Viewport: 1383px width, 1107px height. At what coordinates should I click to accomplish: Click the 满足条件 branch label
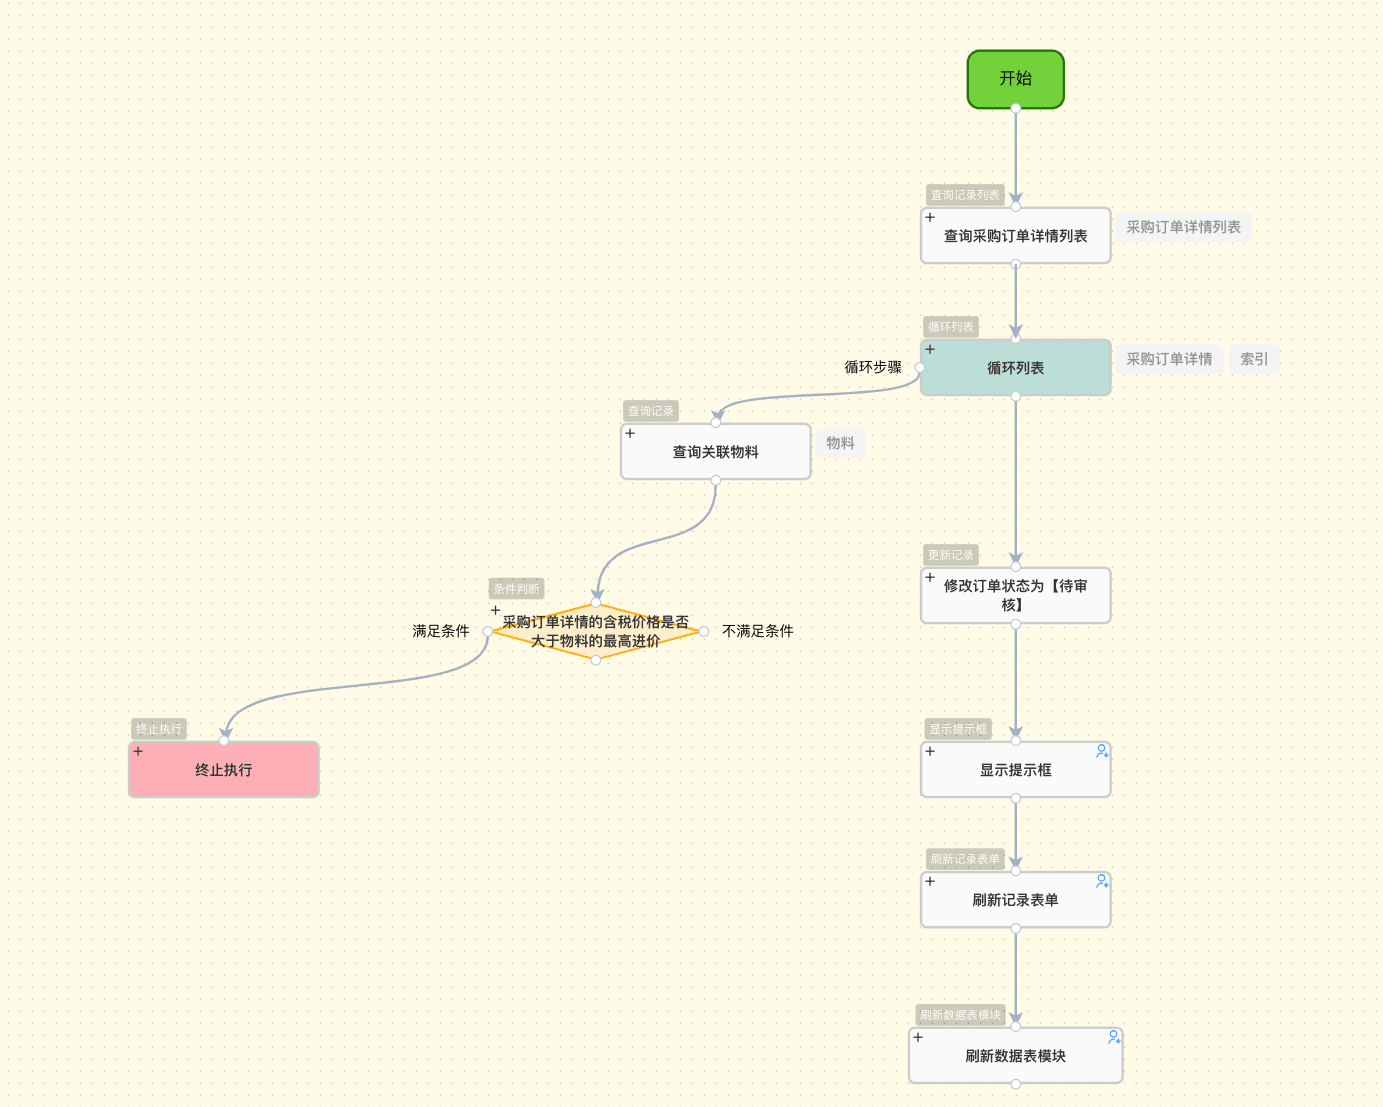pos(441,631)
